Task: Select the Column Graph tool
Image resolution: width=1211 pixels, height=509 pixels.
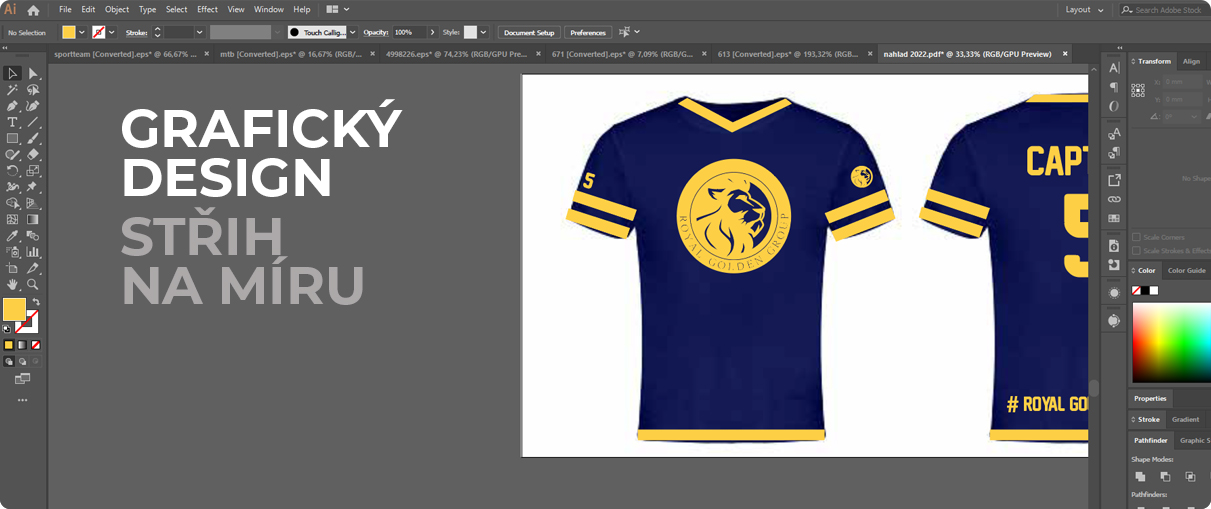Action: (33, 252)
